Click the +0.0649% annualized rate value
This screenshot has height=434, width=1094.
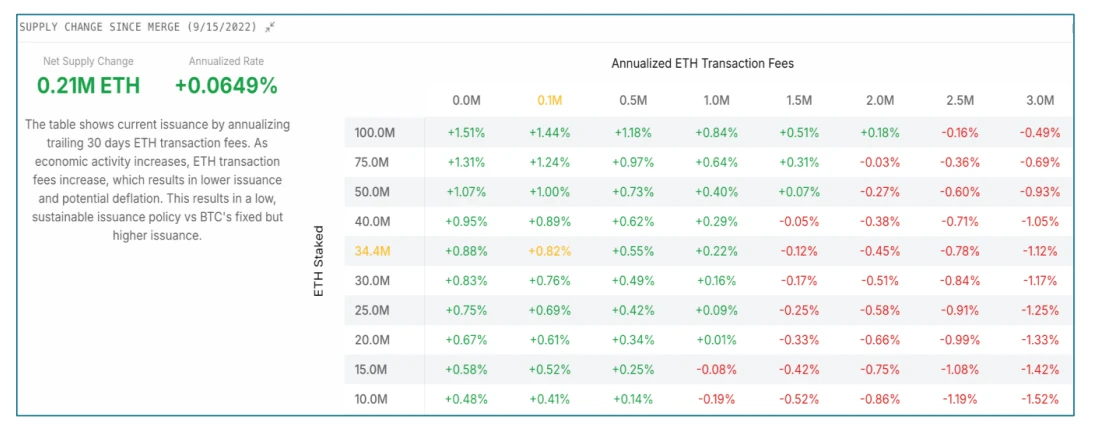point(226,86)
